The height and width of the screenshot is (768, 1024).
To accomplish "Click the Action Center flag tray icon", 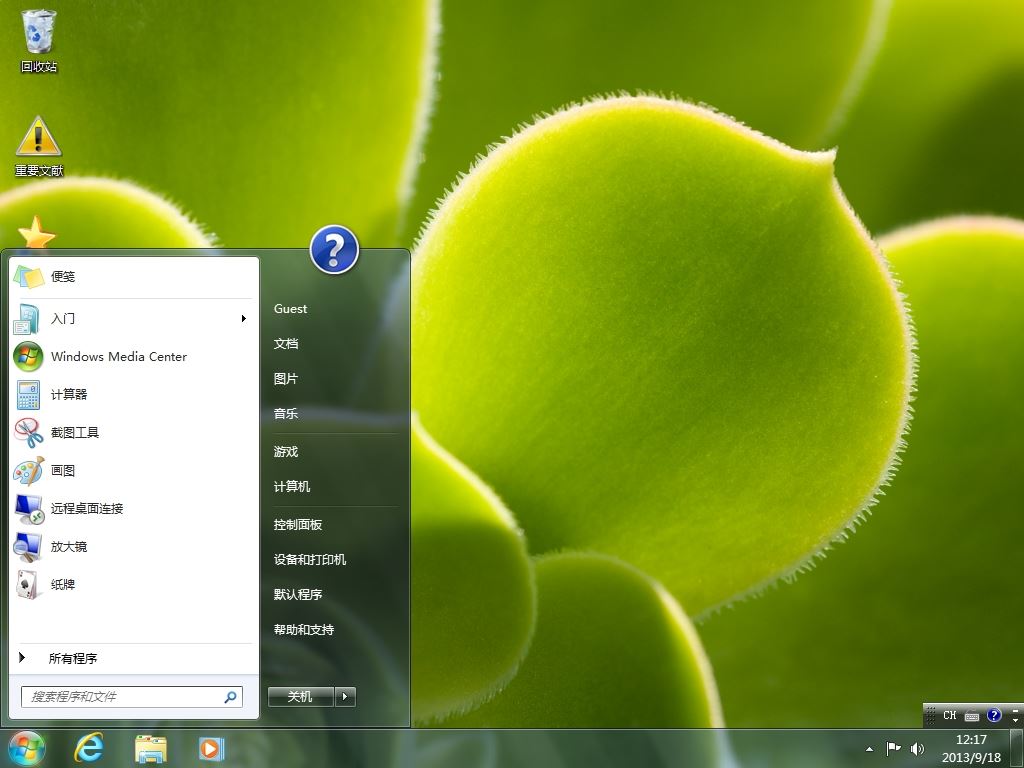I will (x=893, y=748).
